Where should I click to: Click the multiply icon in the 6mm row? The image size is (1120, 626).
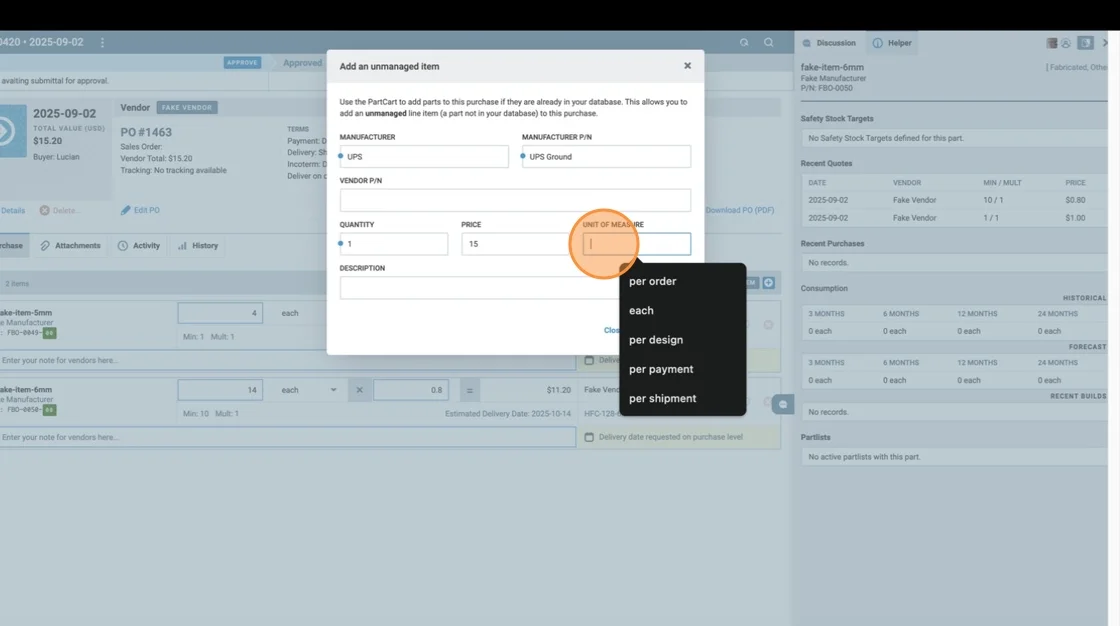pos(360,390)
